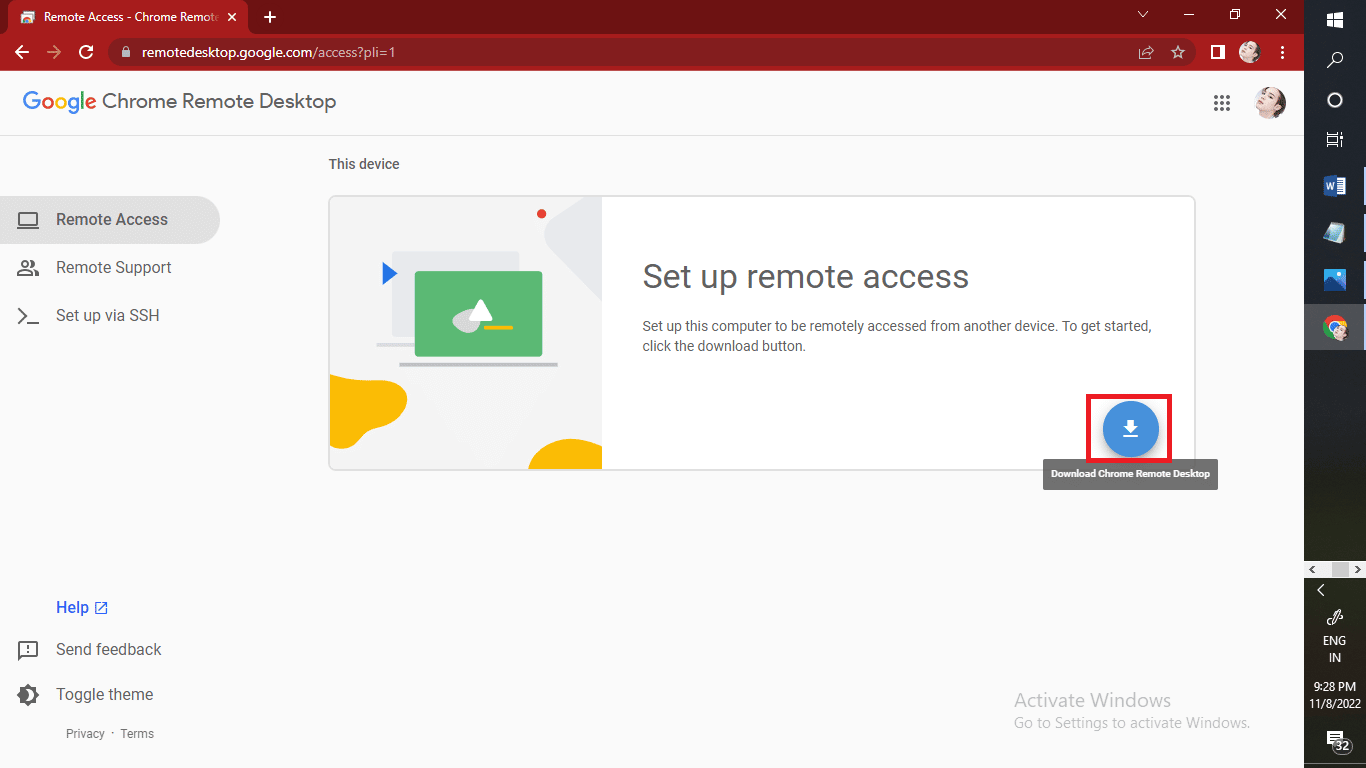Open the Help link

(x=70, y=607)
